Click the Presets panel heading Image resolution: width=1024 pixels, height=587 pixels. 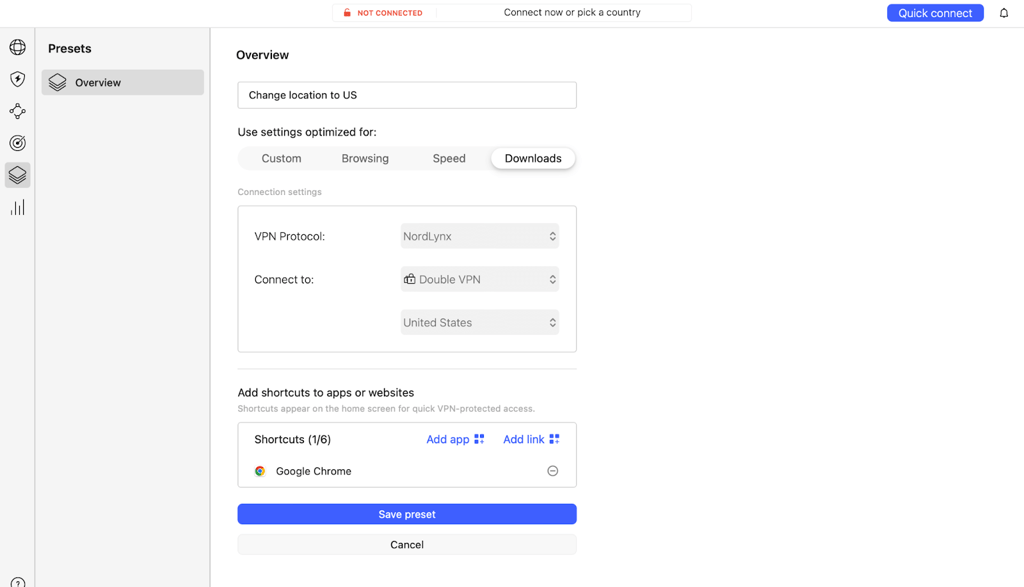click(x=69, y=48)
